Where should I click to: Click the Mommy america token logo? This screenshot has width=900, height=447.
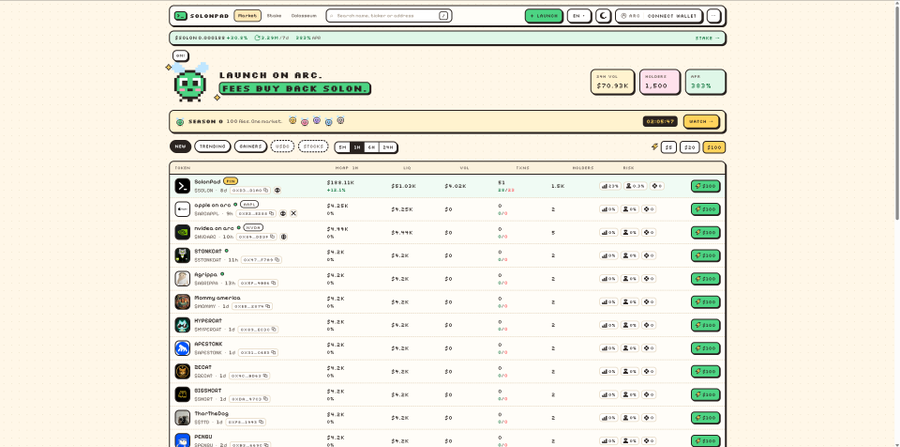coord(182,302)
